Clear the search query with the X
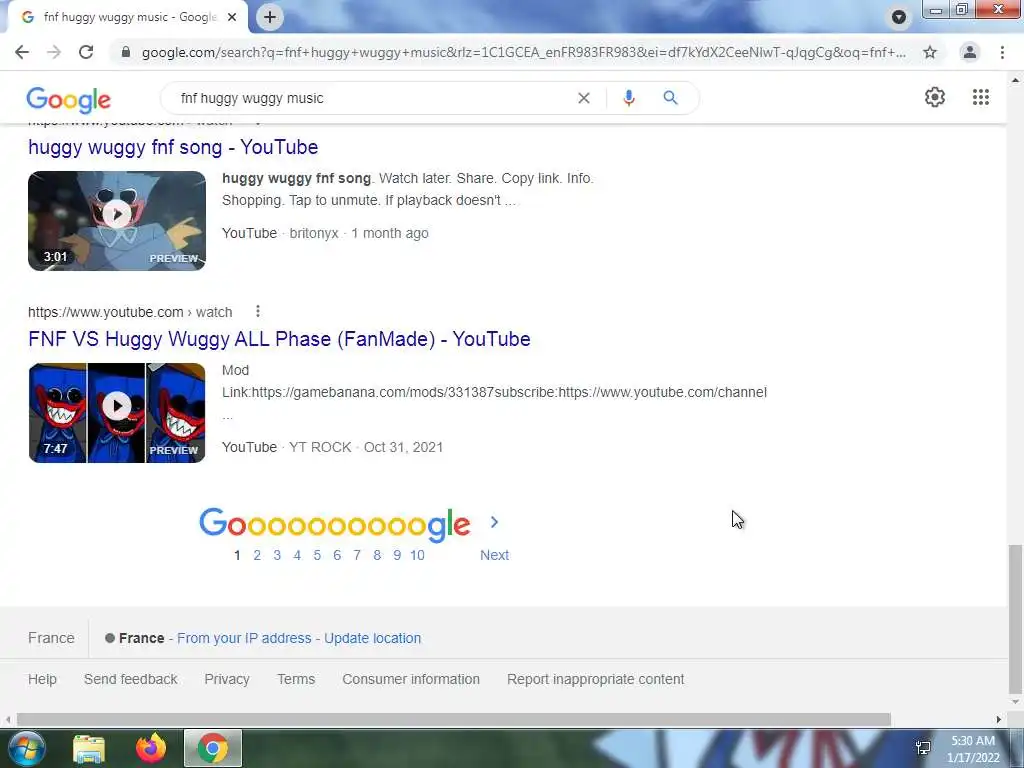The width and height of the screenshot is (1024, 768). [x=584, y=98]
